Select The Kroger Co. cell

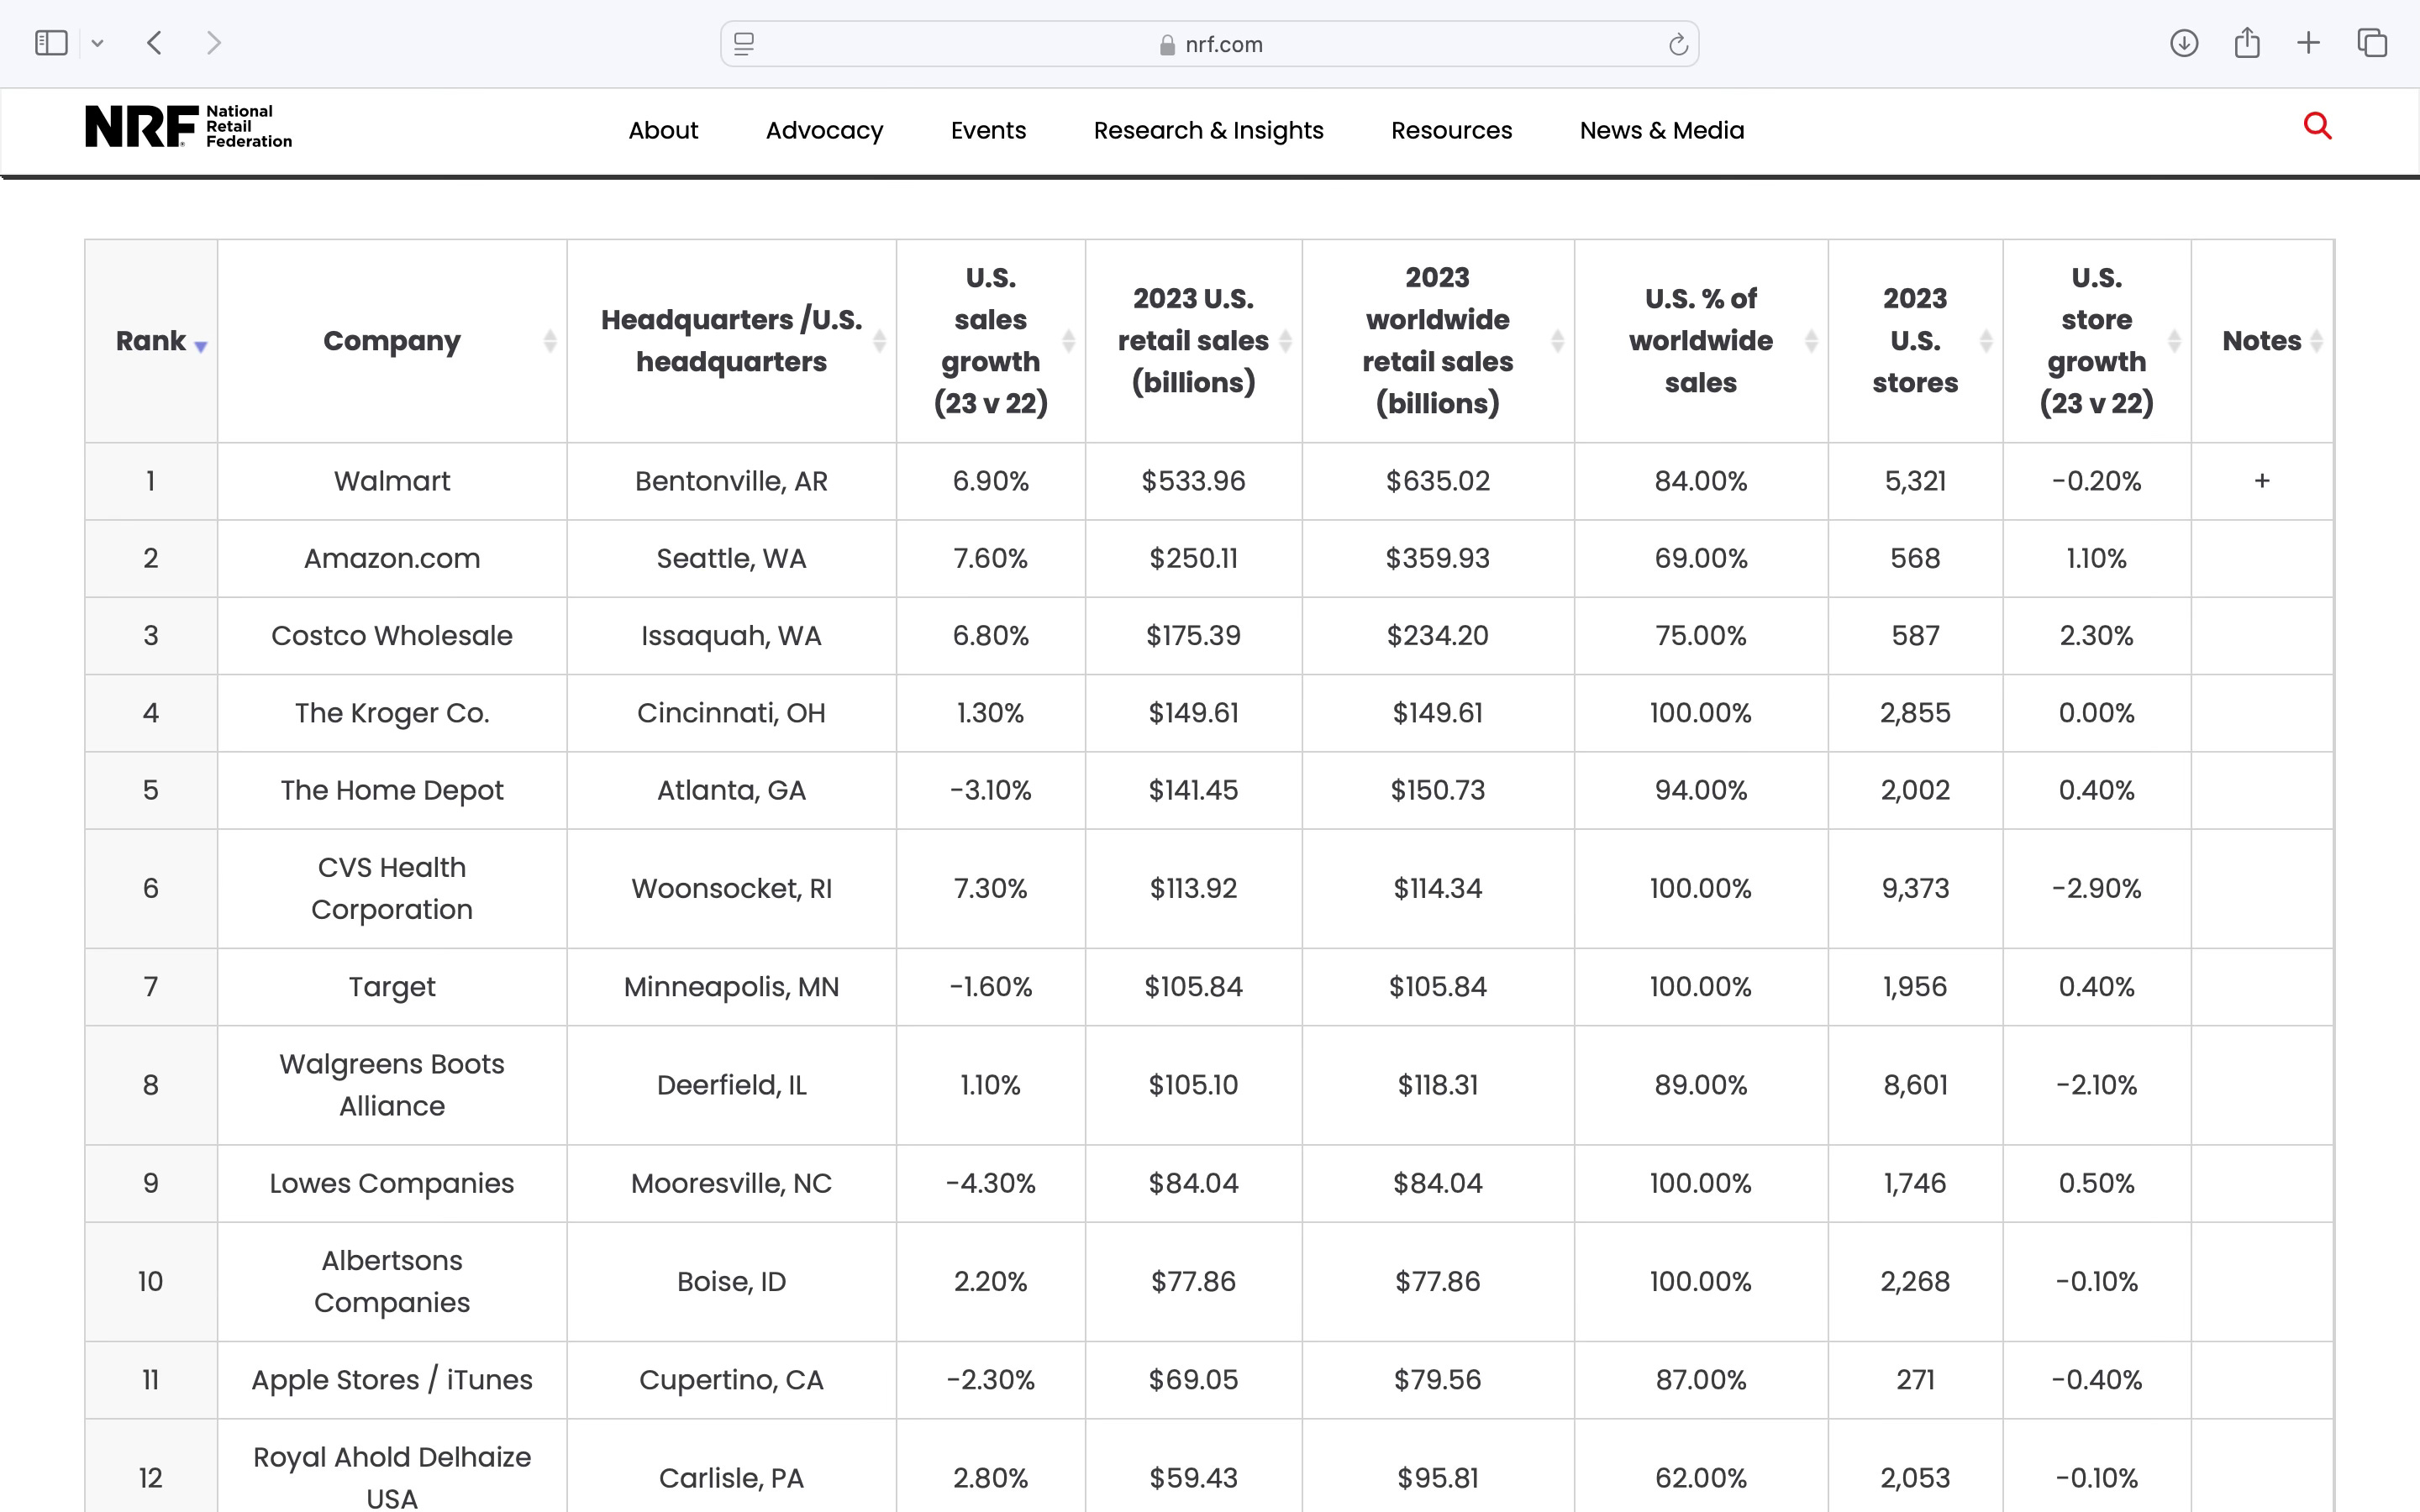(392, 713)
